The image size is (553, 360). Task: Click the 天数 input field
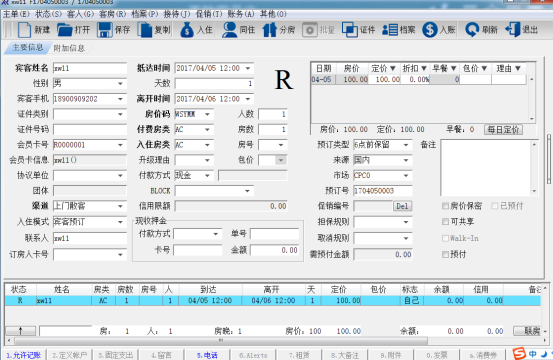[214, 84]
